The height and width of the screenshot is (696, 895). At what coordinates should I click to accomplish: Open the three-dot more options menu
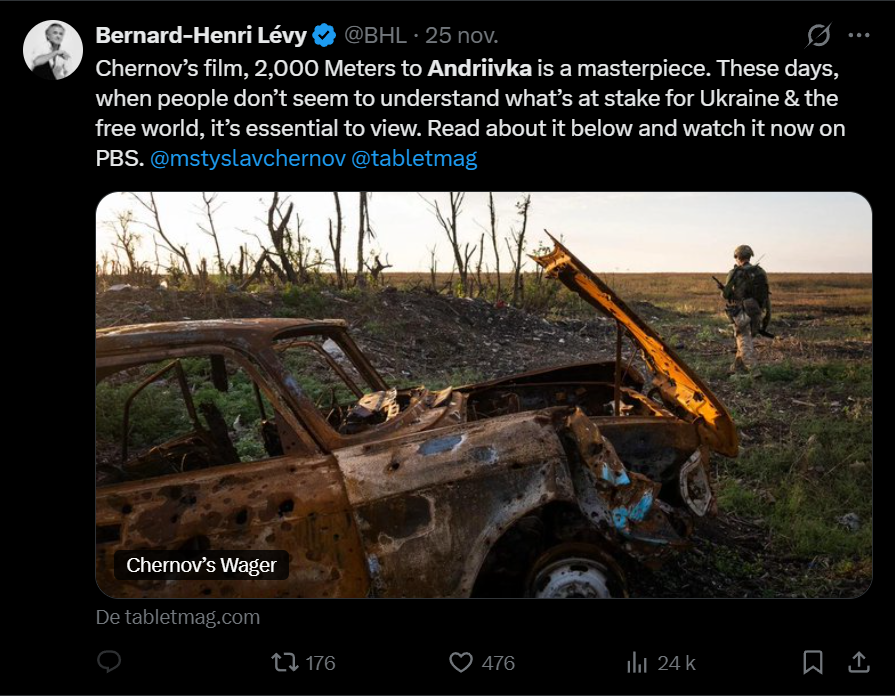coord(858,36)
